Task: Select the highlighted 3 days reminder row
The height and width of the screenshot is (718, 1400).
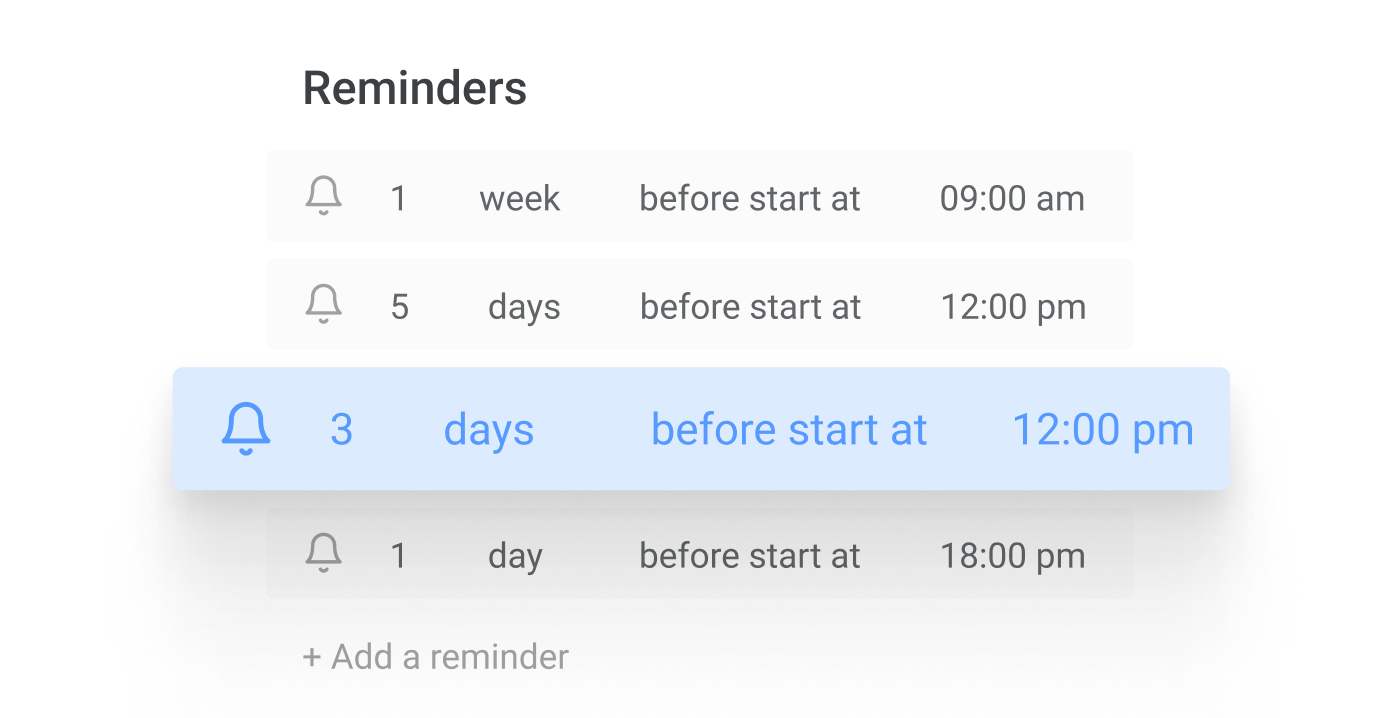Action: tap(700, 429)
